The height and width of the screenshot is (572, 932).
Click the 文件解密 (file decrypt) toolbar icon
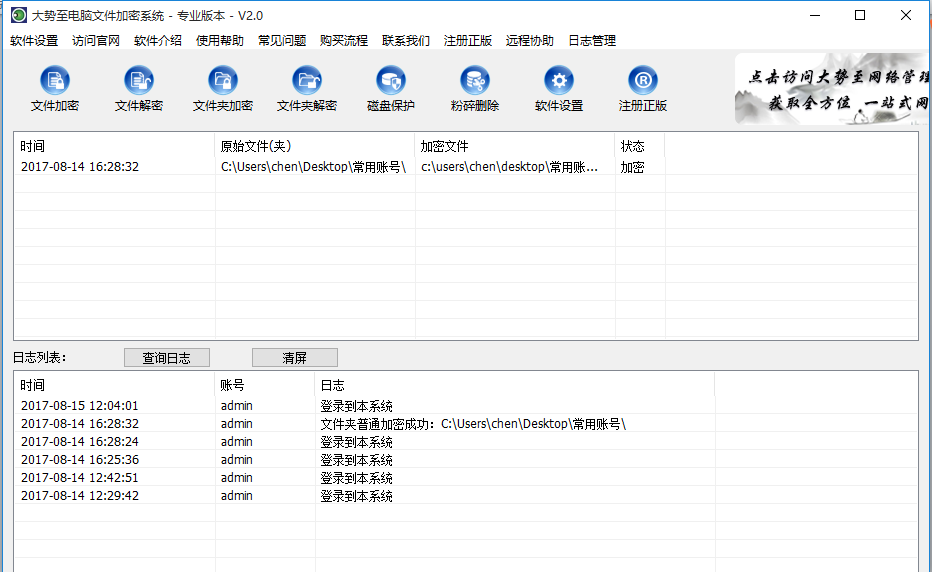(x=139, y=82)
